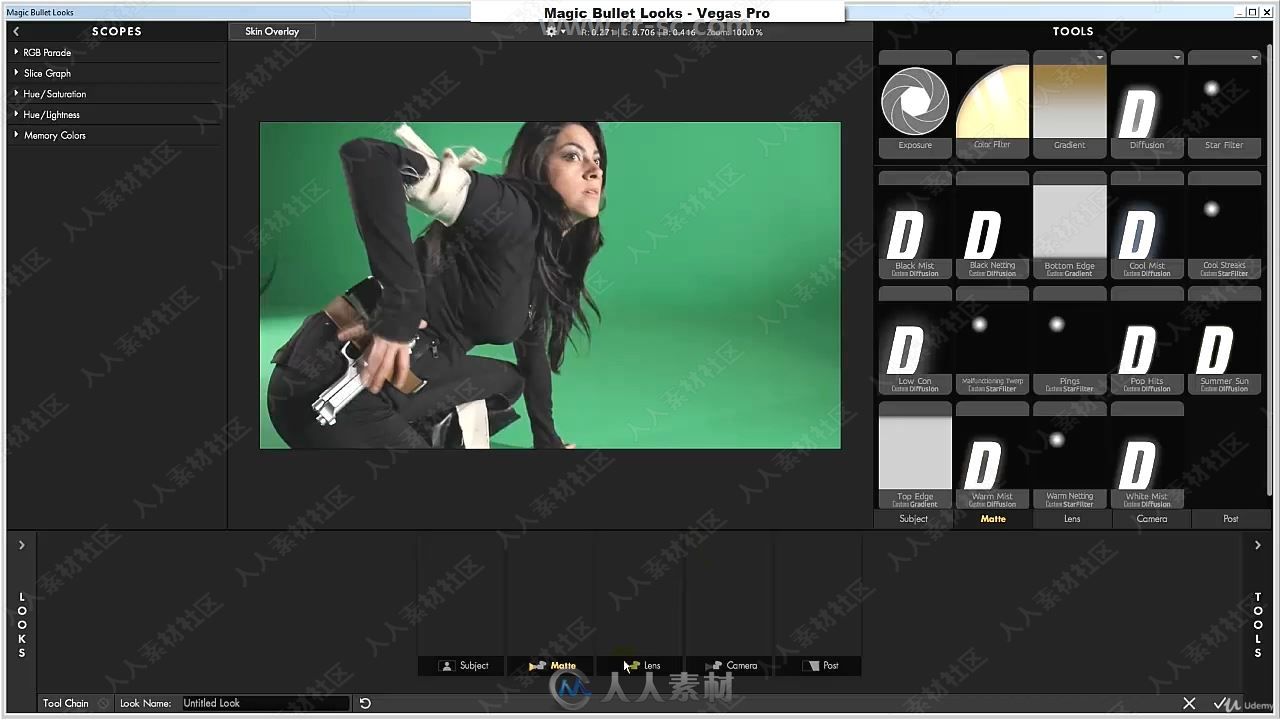This screenshot has height=720, width=1280.
Task: Expand the Tools drawer chevron
Action: pos(1258,545)
